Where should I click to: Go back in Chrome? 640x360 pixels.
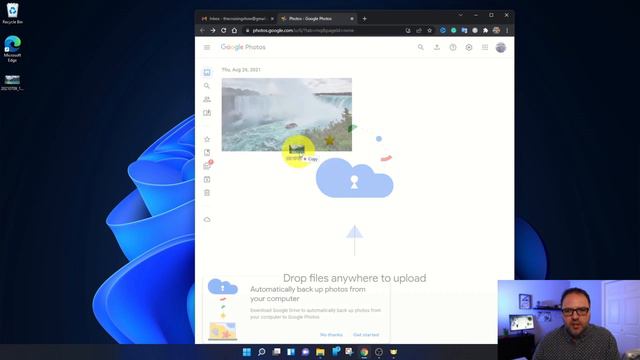[x=202, y=30]
